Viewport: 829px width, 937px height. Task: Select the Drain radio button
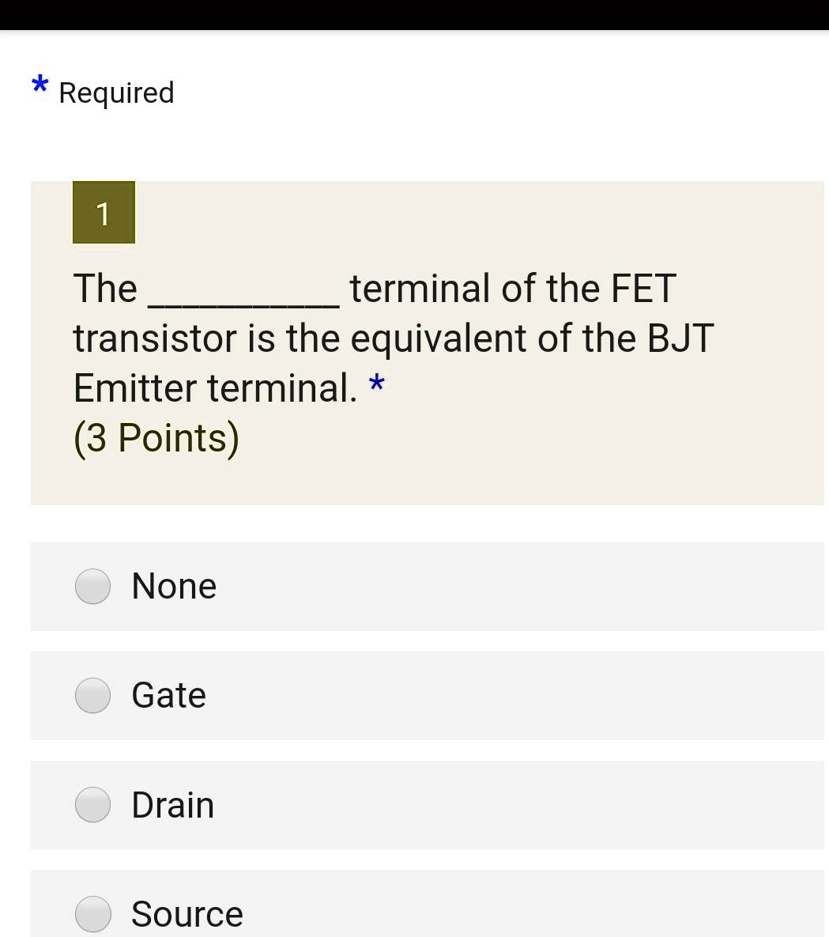tap(92, 804)
